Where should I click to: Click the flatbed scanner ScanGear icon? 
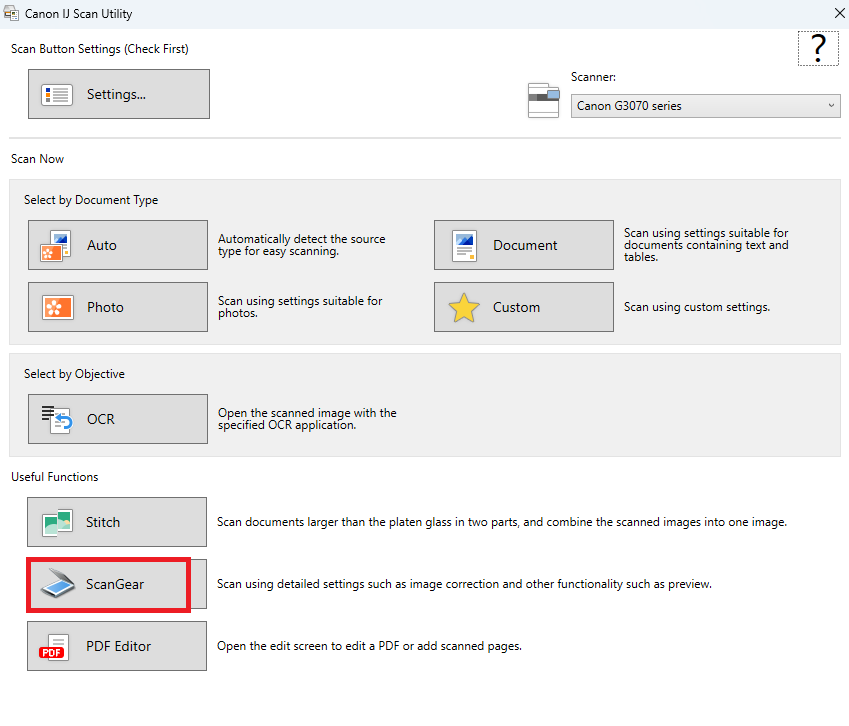click(x=57, y=585)
